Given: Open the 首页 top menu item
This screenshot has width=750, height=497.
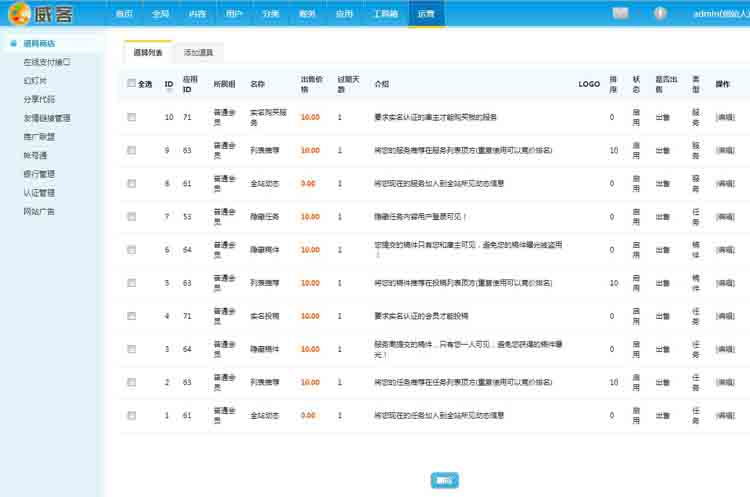Looking at the screenshot, I should (123, 14).
